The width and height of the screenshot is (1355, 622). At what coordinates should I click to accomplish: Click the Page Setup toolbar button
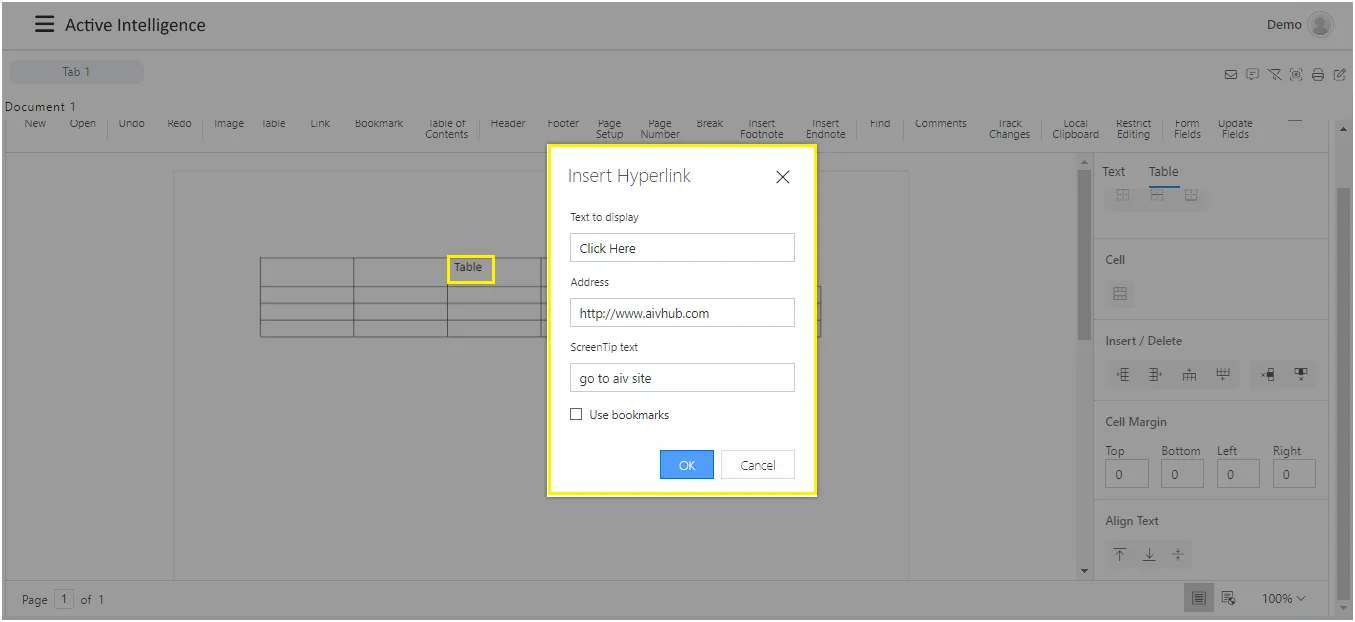click(x=610, y=129)
